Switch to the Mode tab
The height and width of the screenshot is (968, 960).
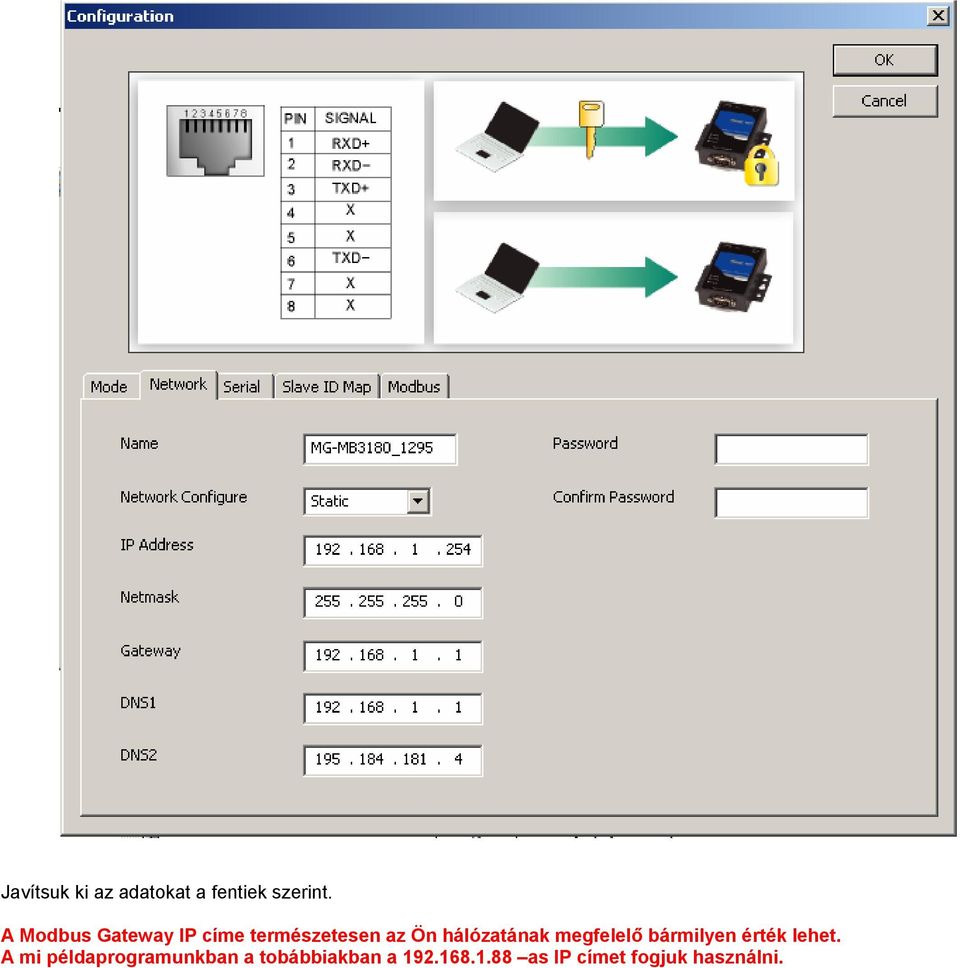click(x=109, y=386)
